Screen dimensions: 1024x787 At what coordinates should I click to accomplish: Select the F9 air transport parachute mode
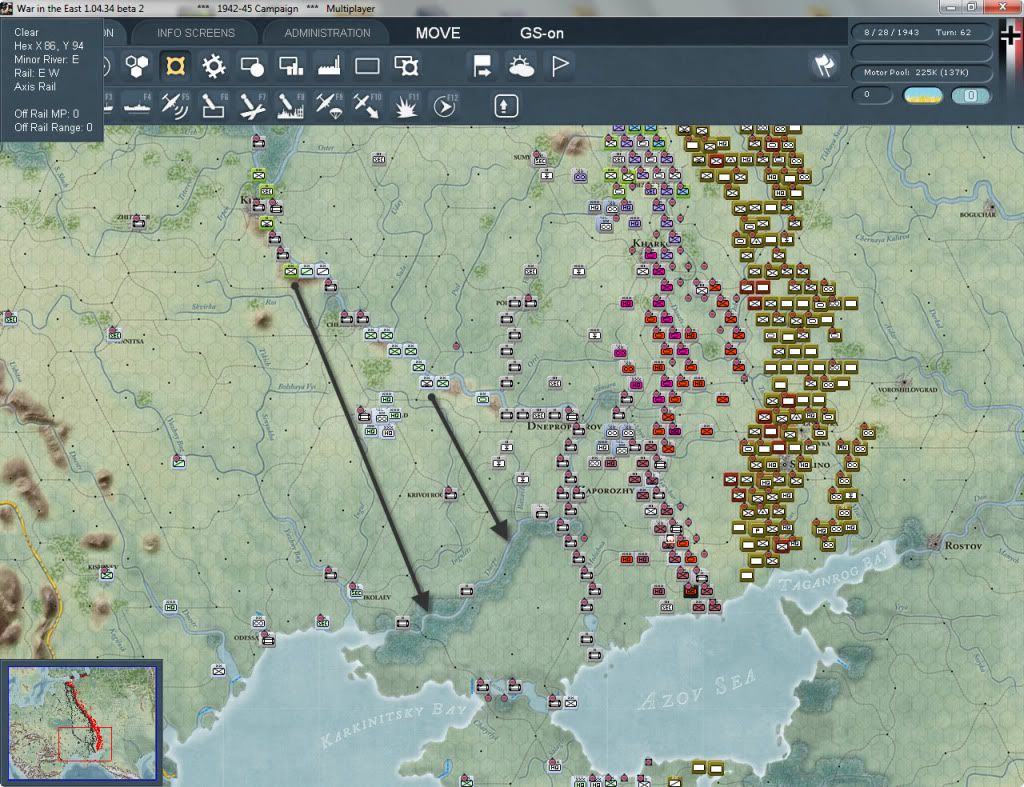point(328,106)
